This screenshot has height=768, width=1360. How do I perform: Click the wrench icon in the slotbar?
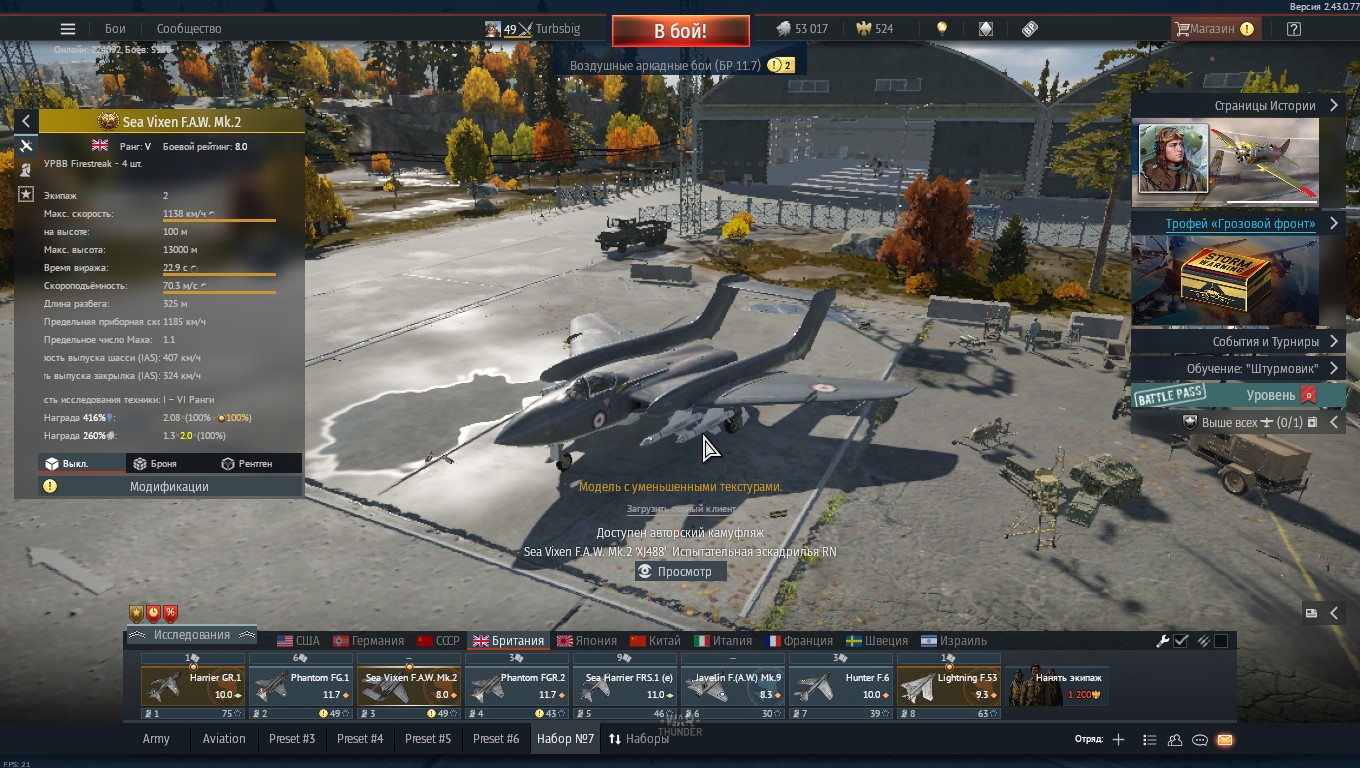[x=1162, y=641]
